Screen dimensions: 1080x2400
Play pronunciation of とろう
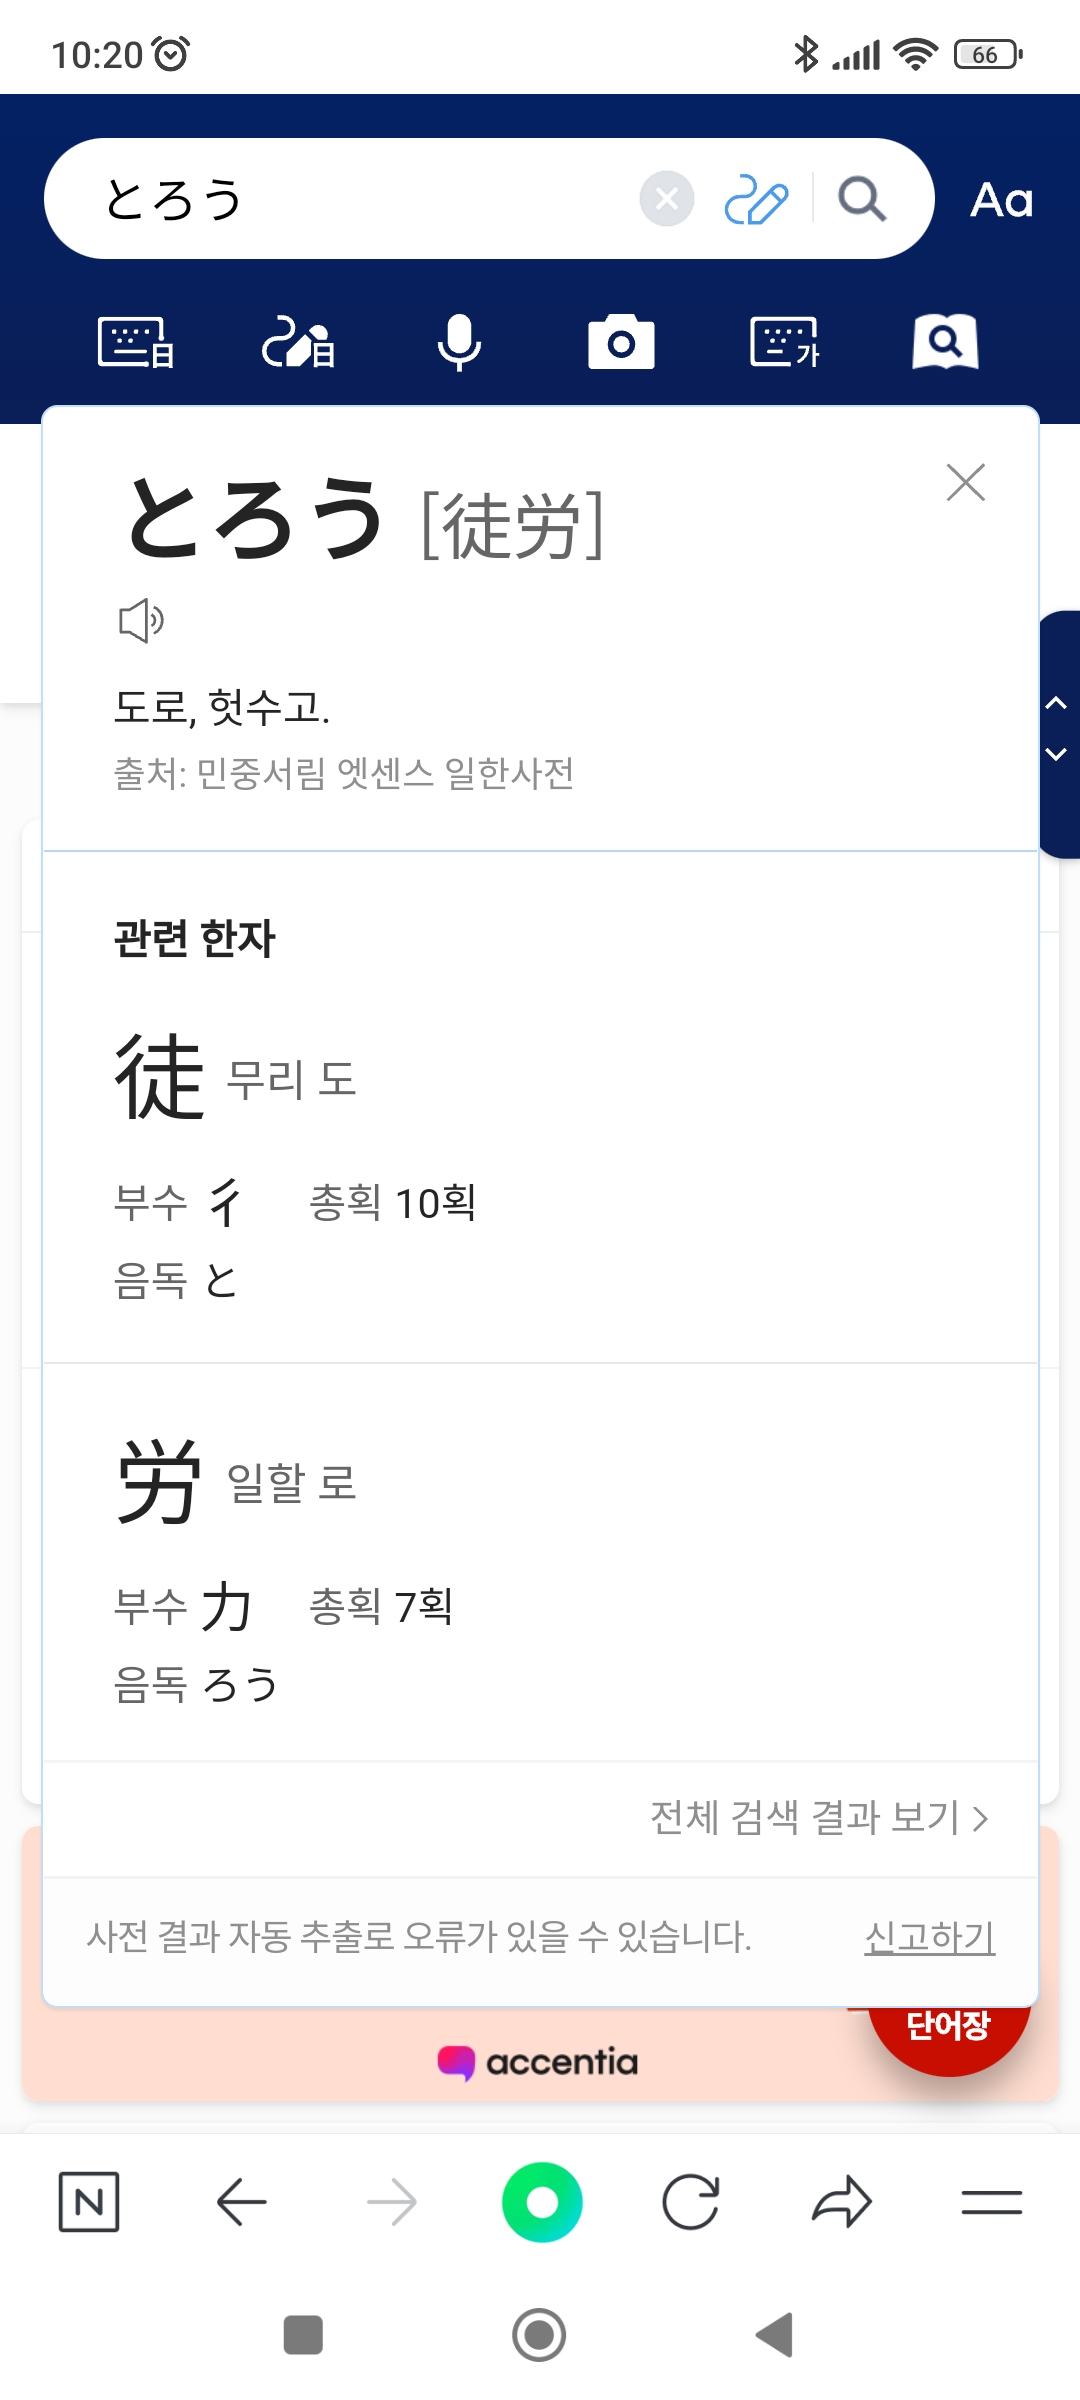coord(141,621)
